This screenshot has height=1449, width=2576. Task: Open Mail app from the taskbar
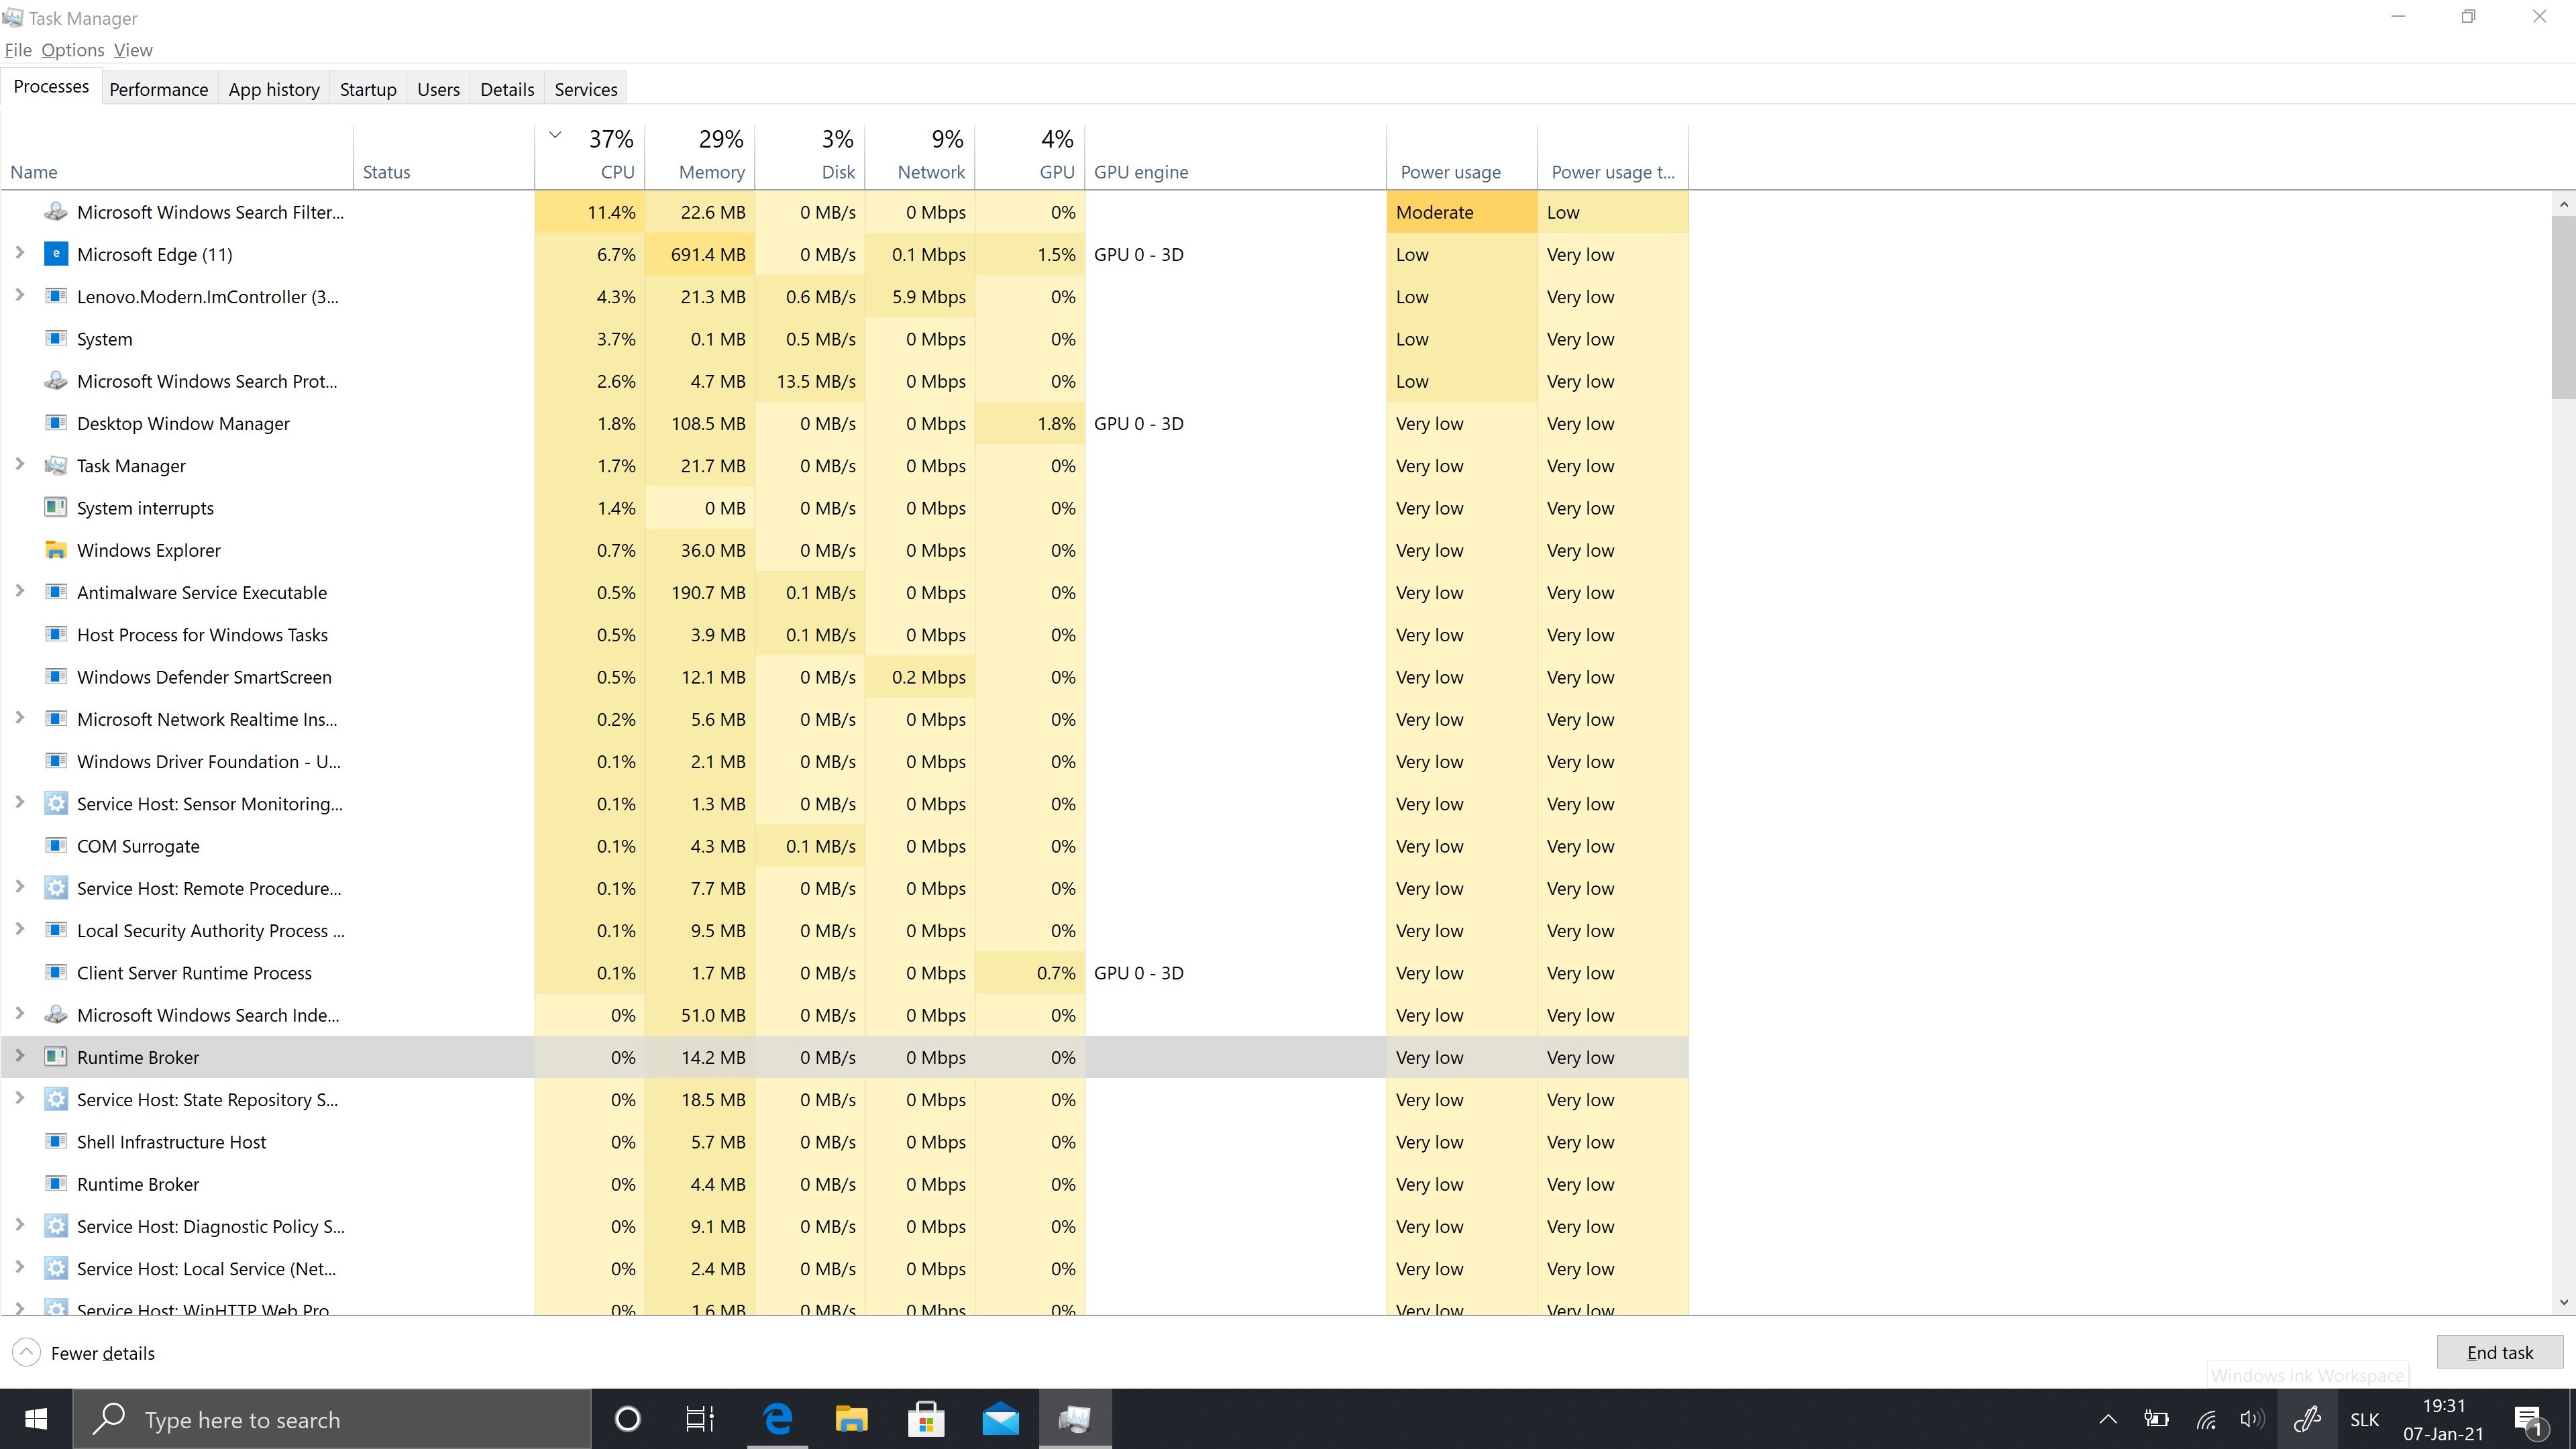tap(1000, 1419)
